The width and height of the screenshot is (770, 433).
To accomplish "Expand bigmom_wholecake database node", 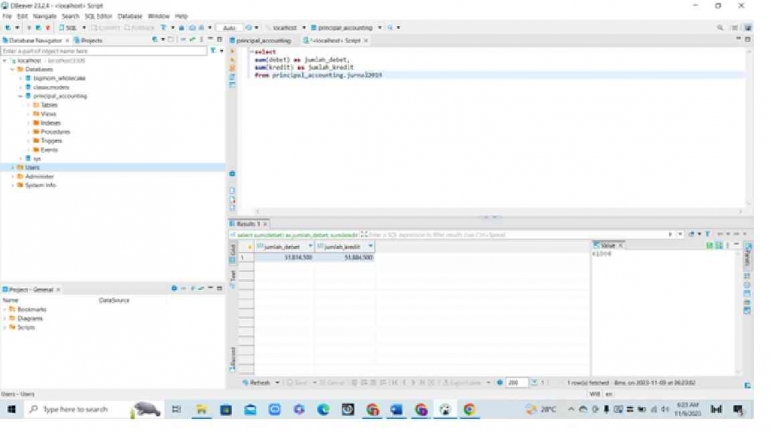I will tap(21, 79).
